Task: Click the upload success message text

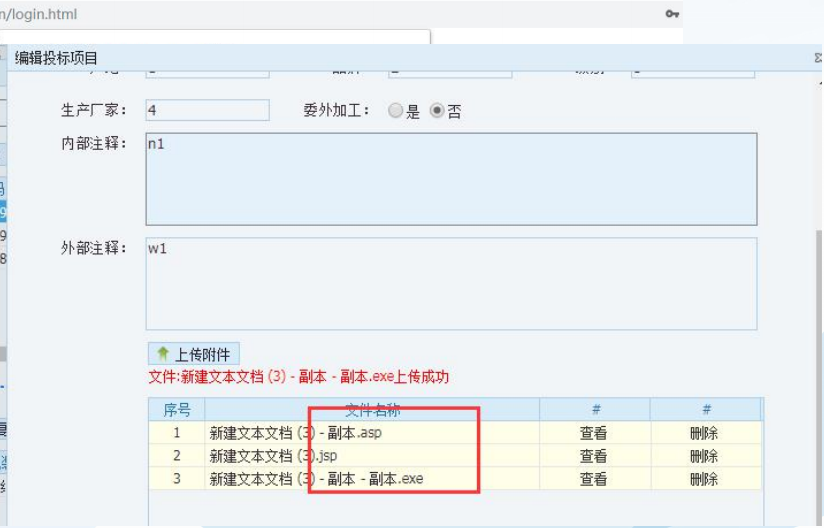Action: click(x=298, y=377)
